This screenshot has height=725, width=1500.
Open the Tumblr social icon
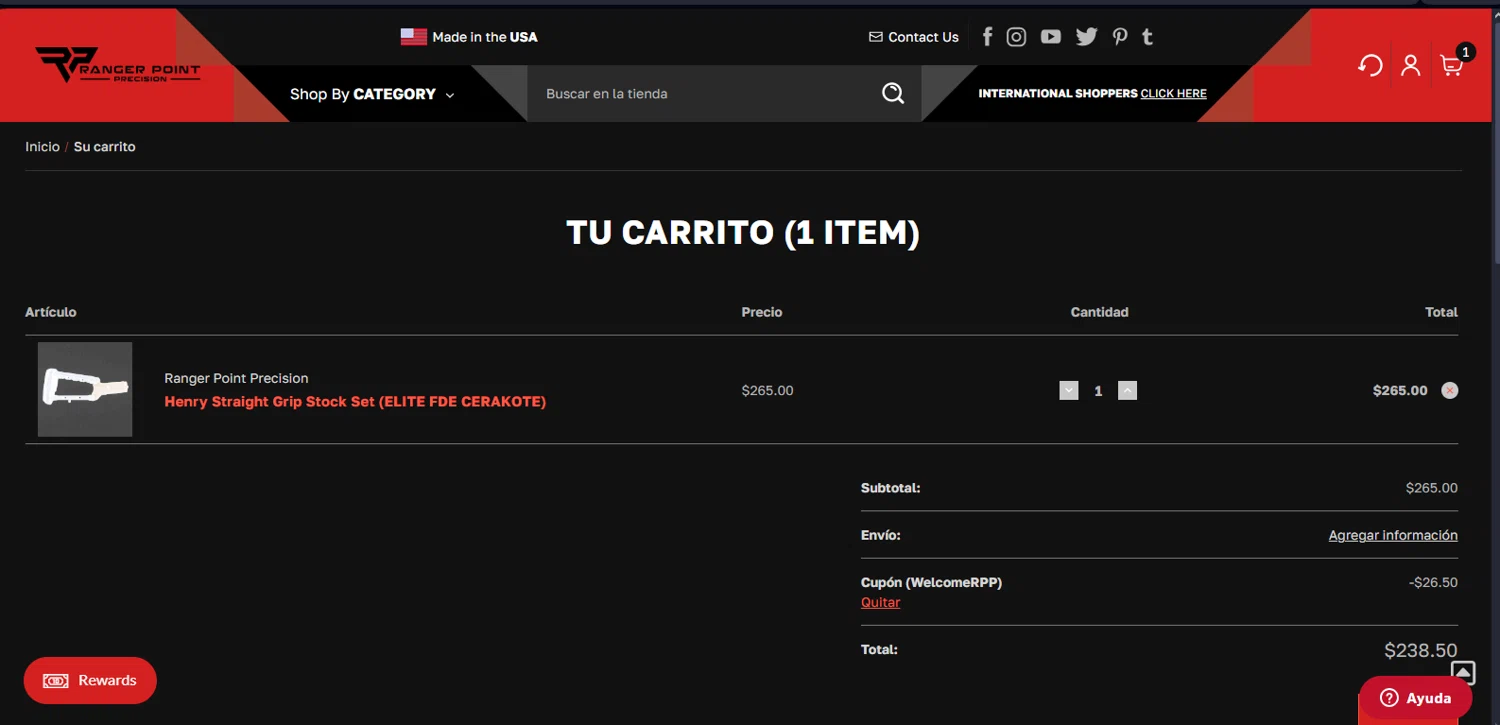1147,37
